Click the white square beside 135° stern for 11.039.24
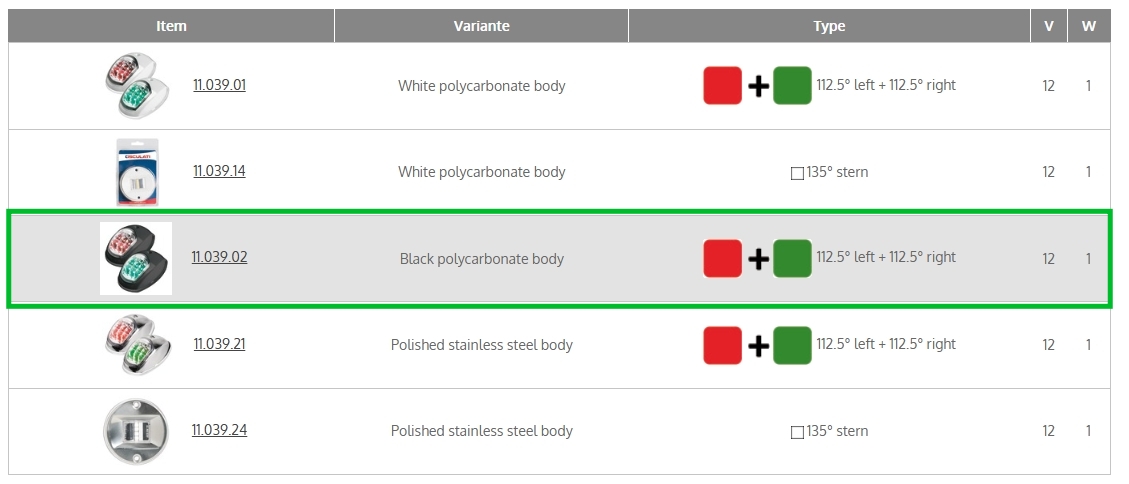The width and height of the screenshot is (1129, 484). click(x=797, y=432)
